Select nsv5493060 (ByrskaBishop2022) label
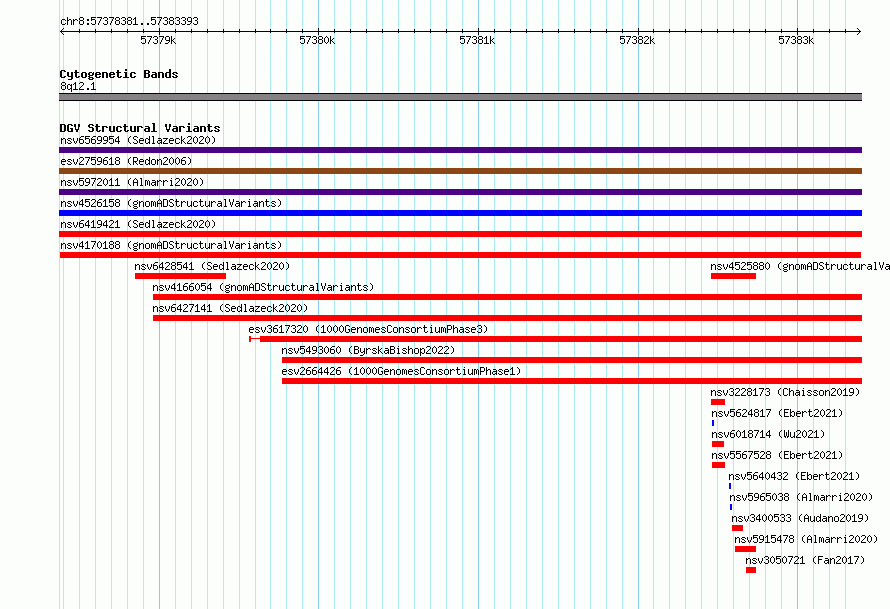890x609 pixels. tap(368, 350)
